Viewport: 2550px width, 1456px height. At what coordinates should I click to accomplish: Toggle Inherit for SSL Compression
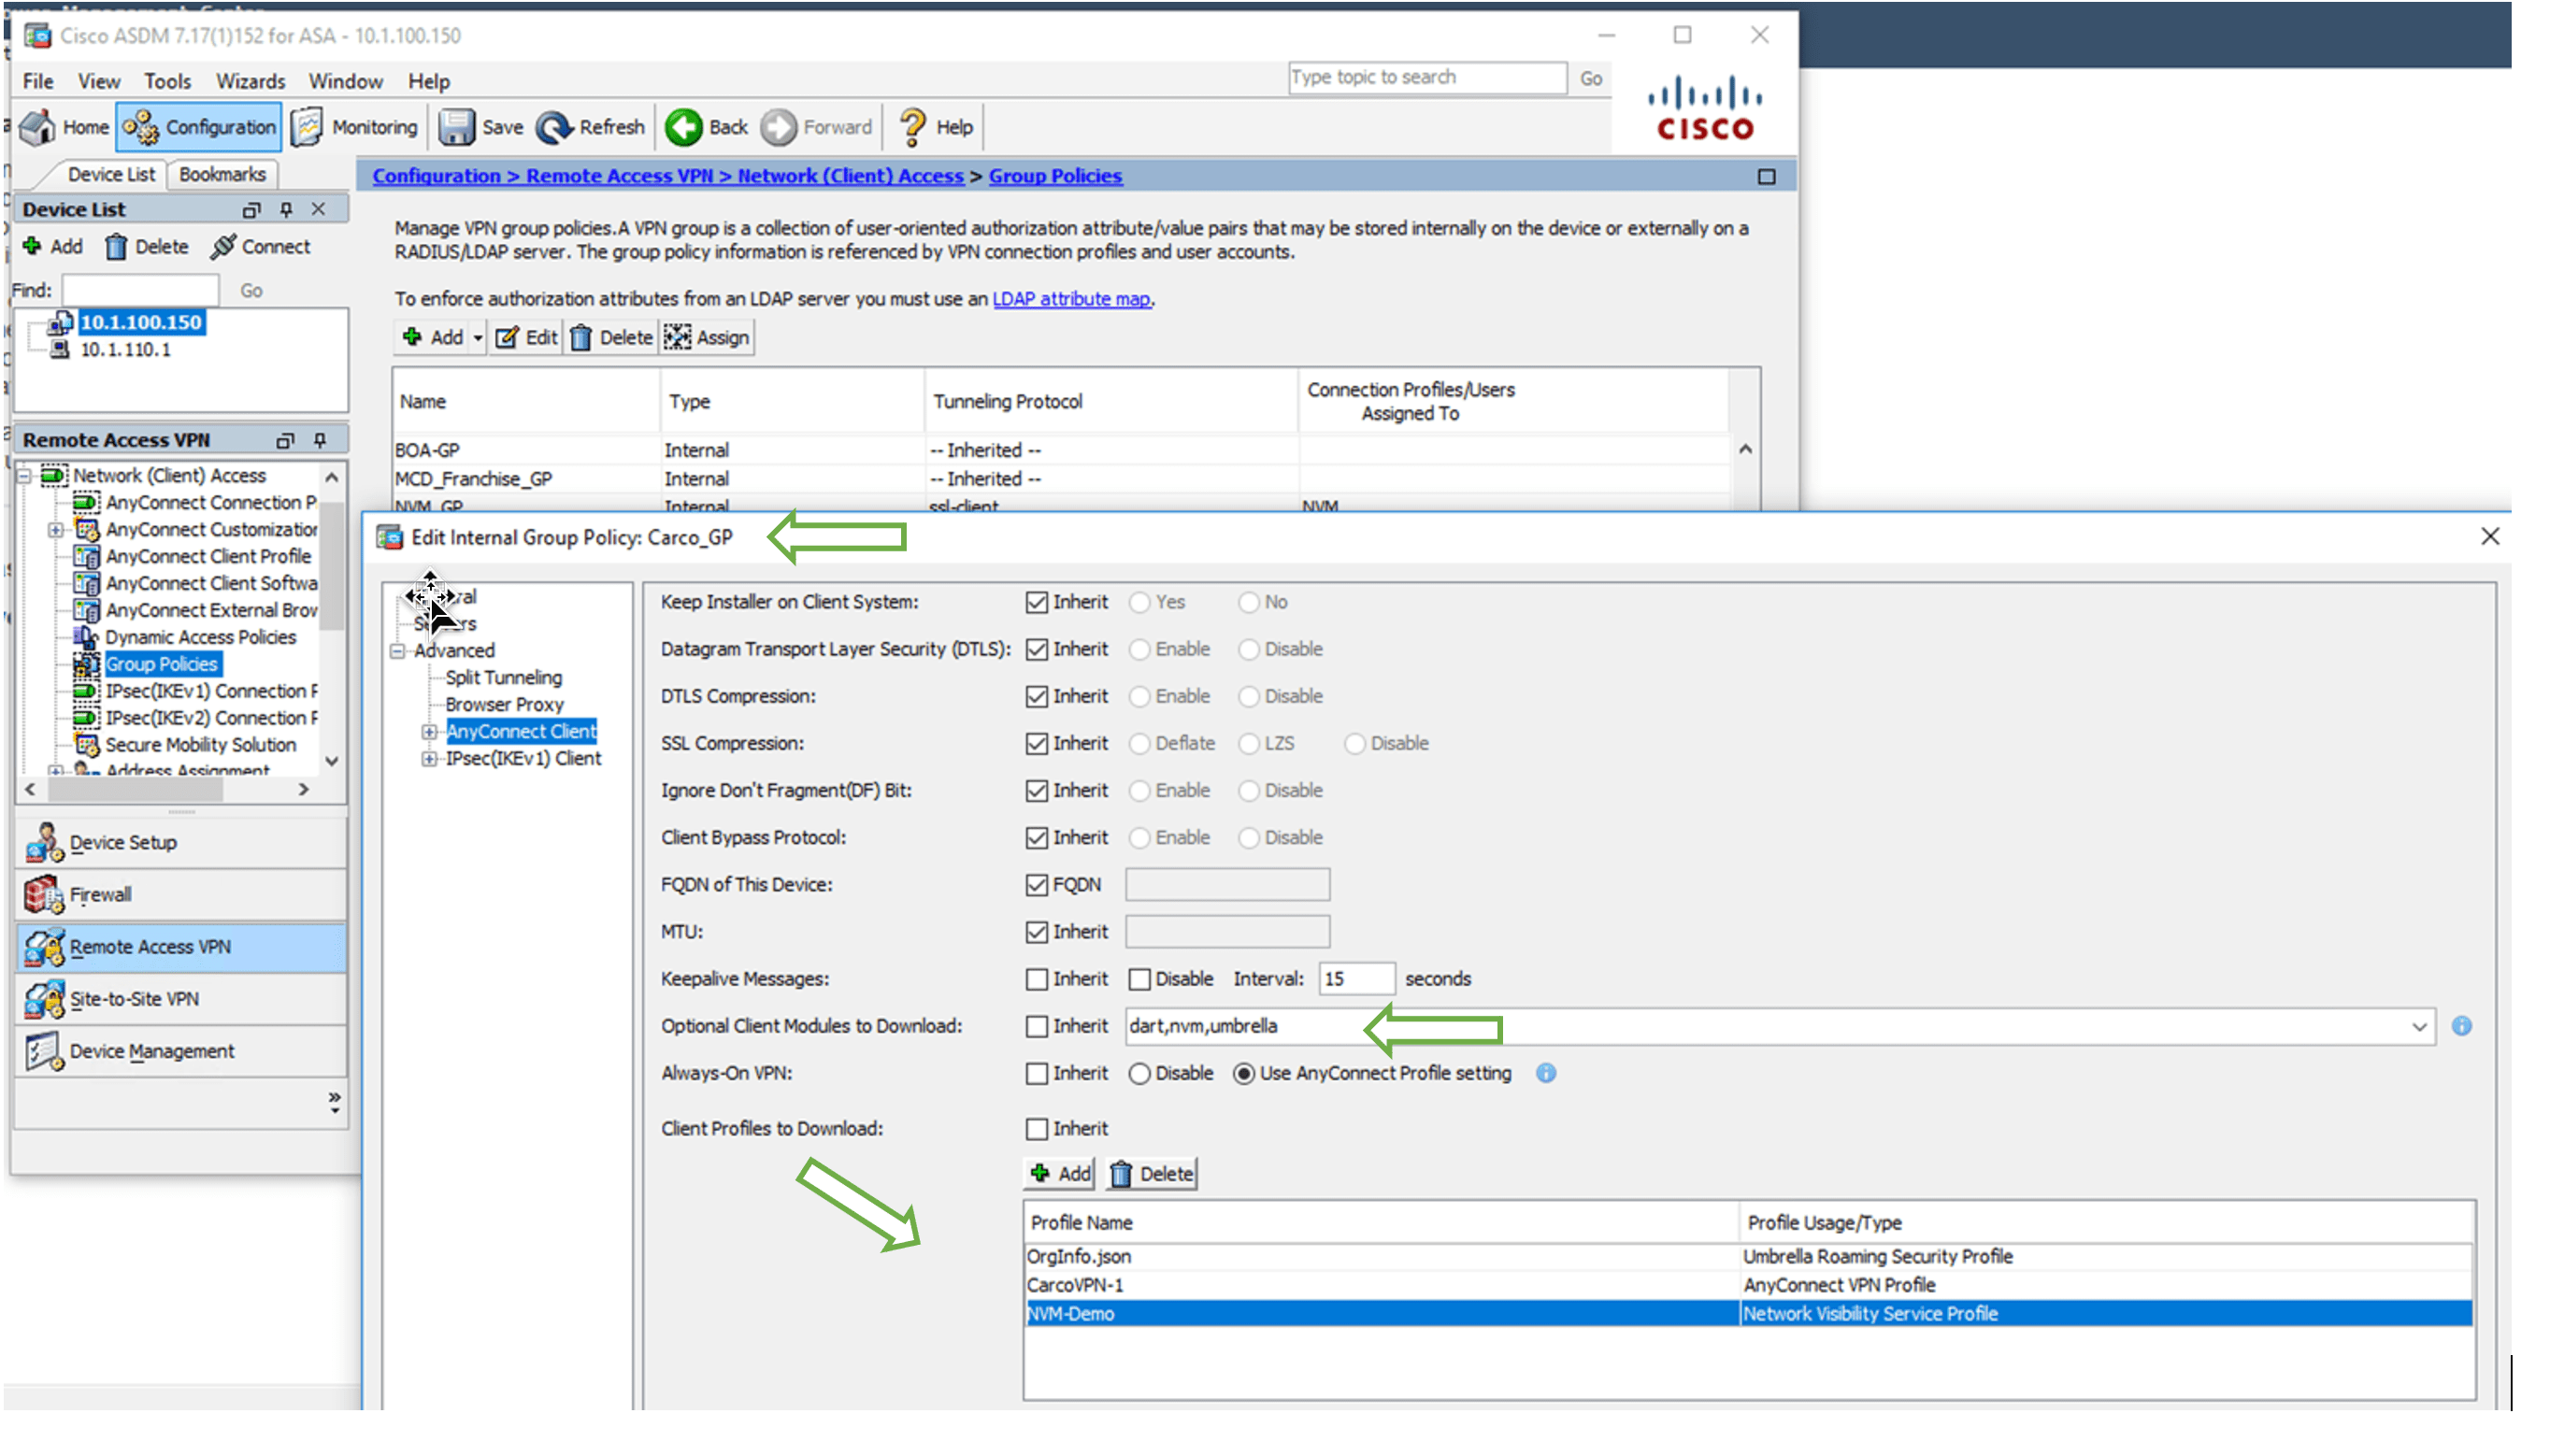click(x=1037, y=743)
